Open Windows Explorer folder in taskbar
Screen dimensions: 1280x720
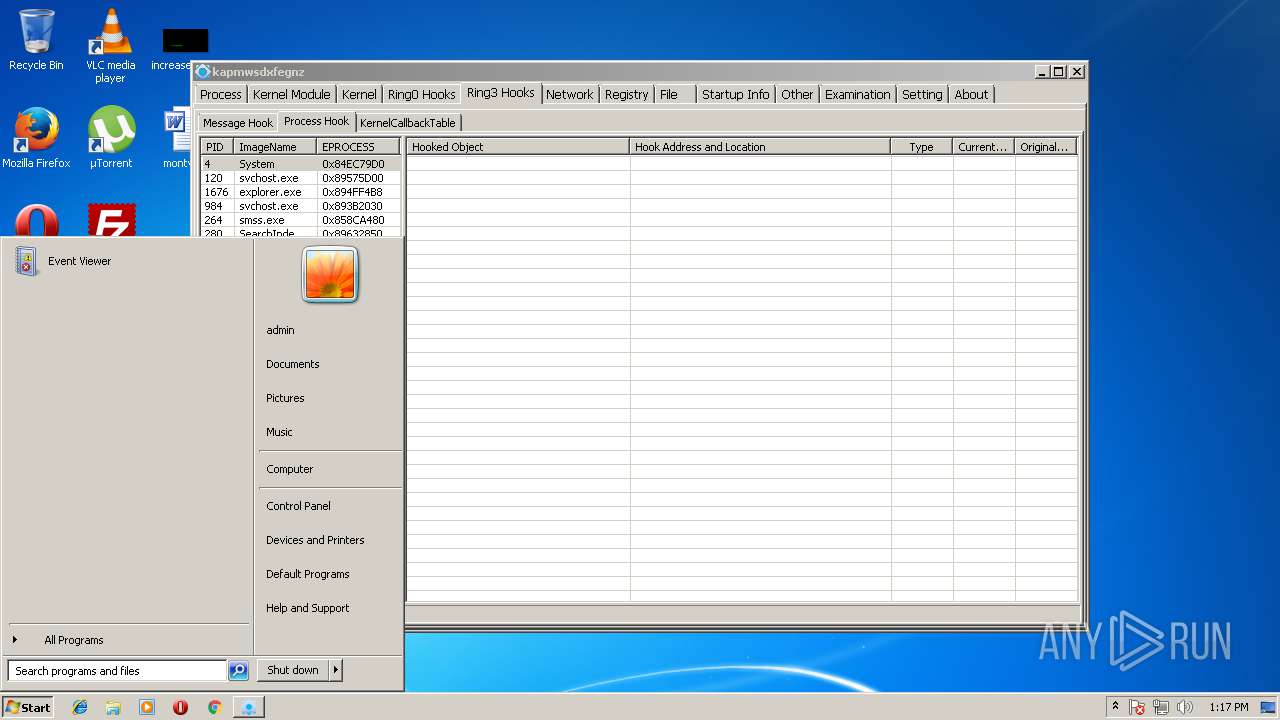113,707
